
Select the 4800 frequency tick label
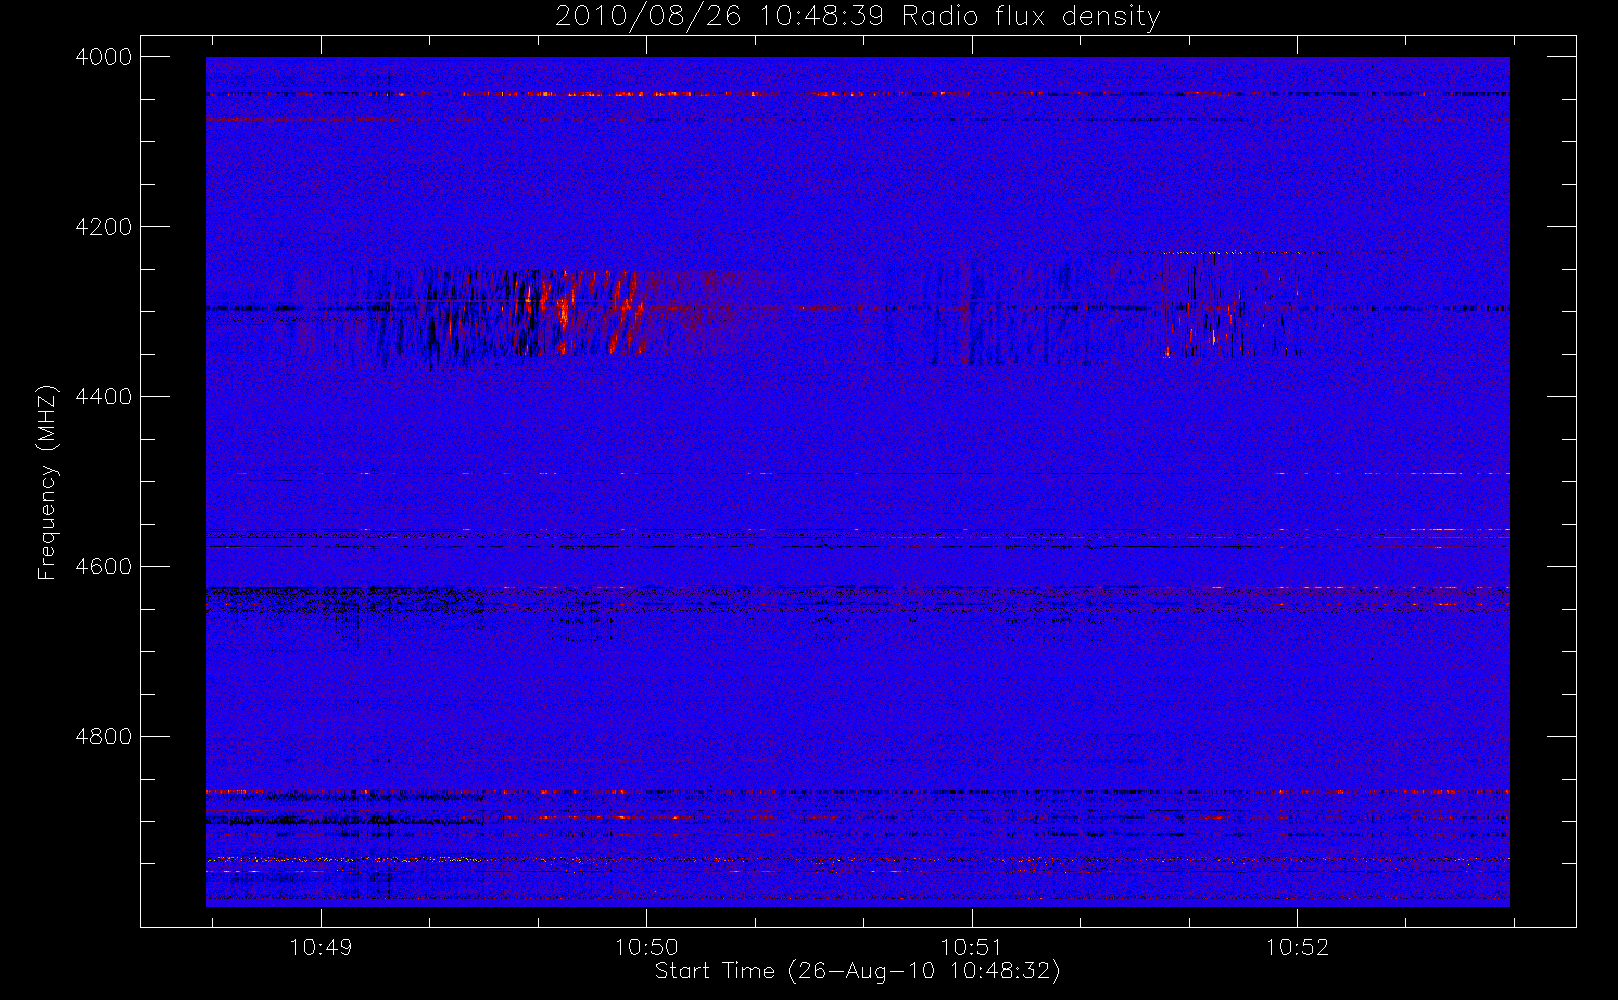click(104, 737)
